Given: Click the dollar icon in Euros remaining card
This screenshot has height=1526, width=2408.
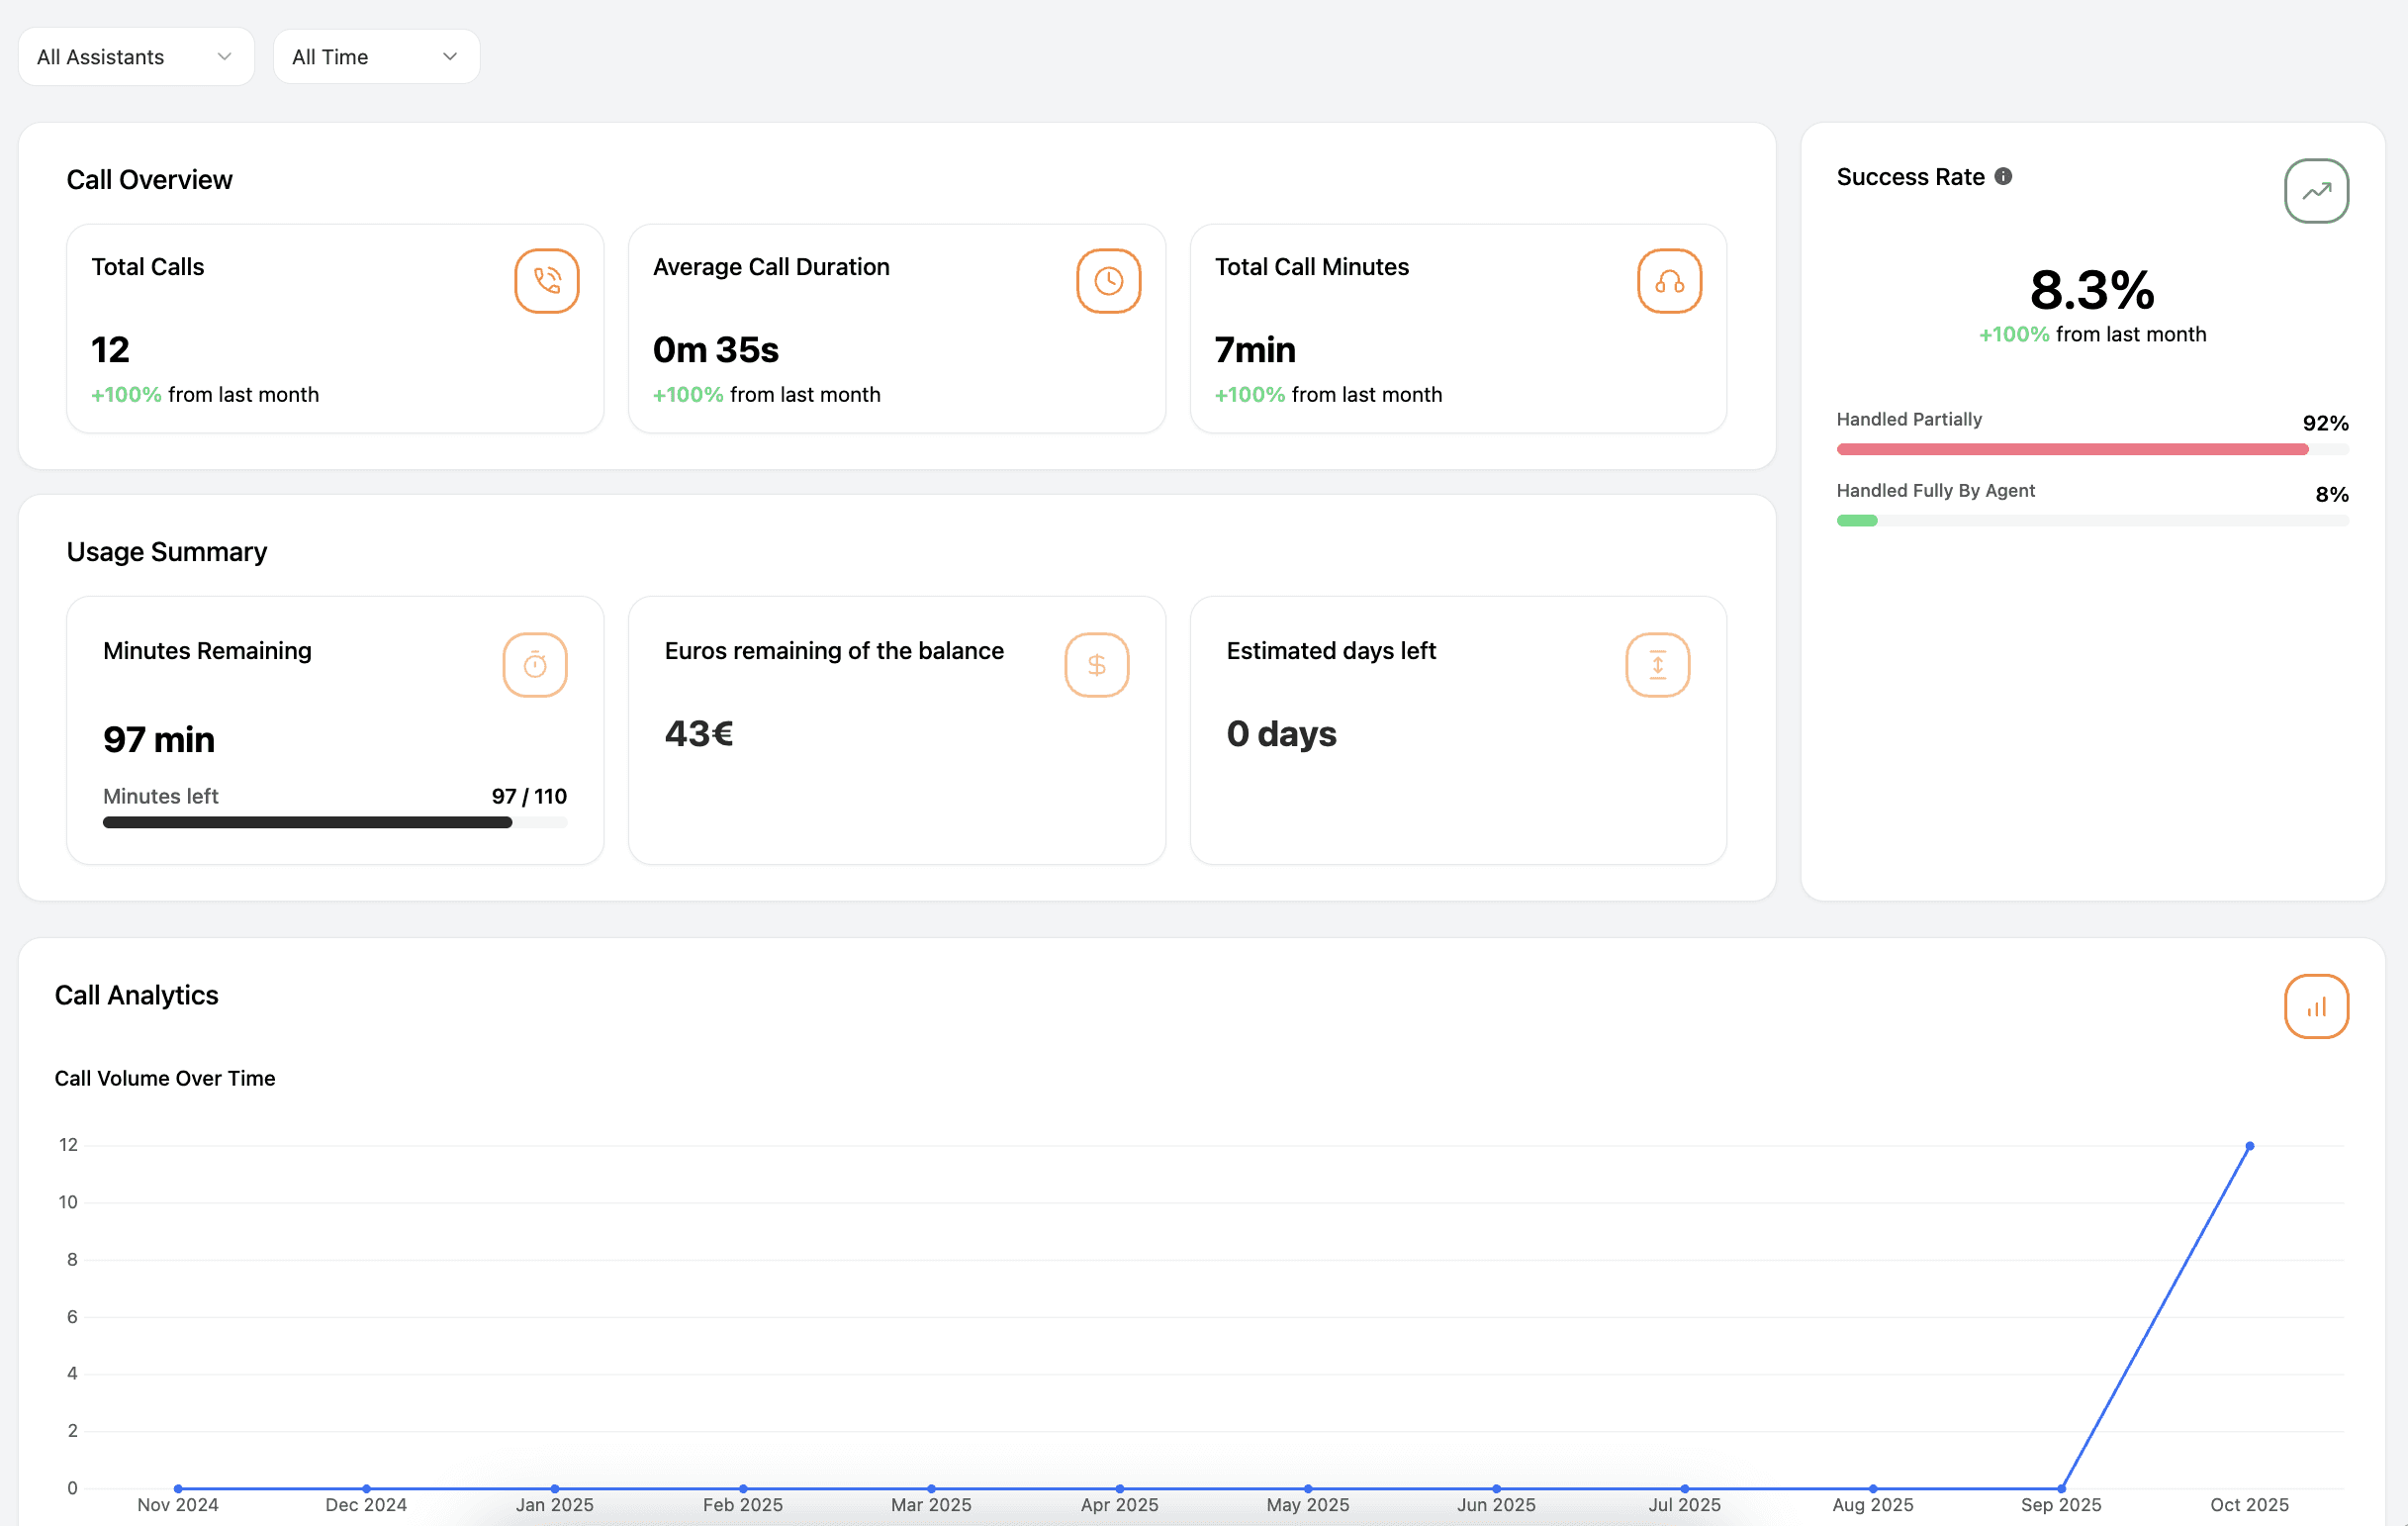Looking at the screenshot, I should (1096, 665).
